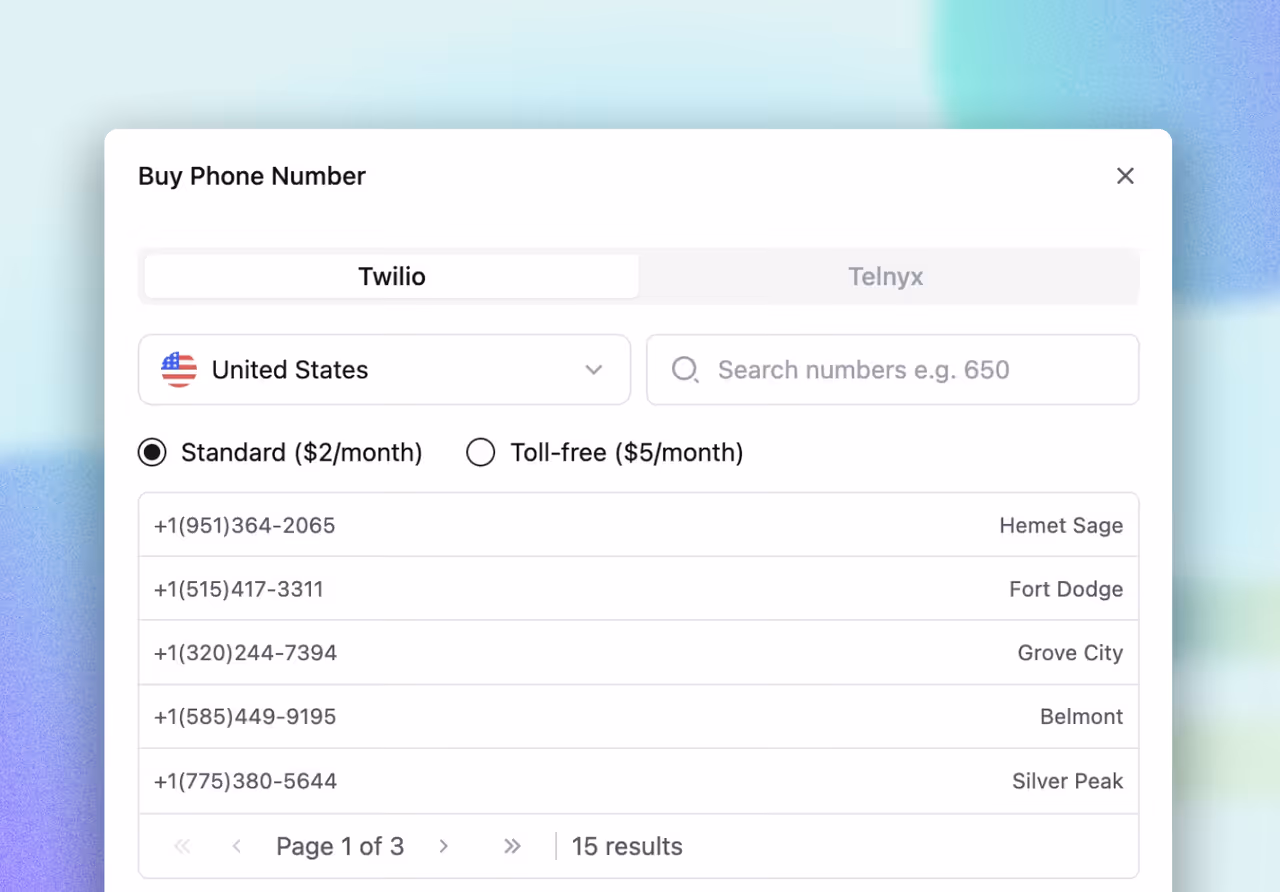Go to the previous results page
The image size is (1280, 892).
point(237,846)
